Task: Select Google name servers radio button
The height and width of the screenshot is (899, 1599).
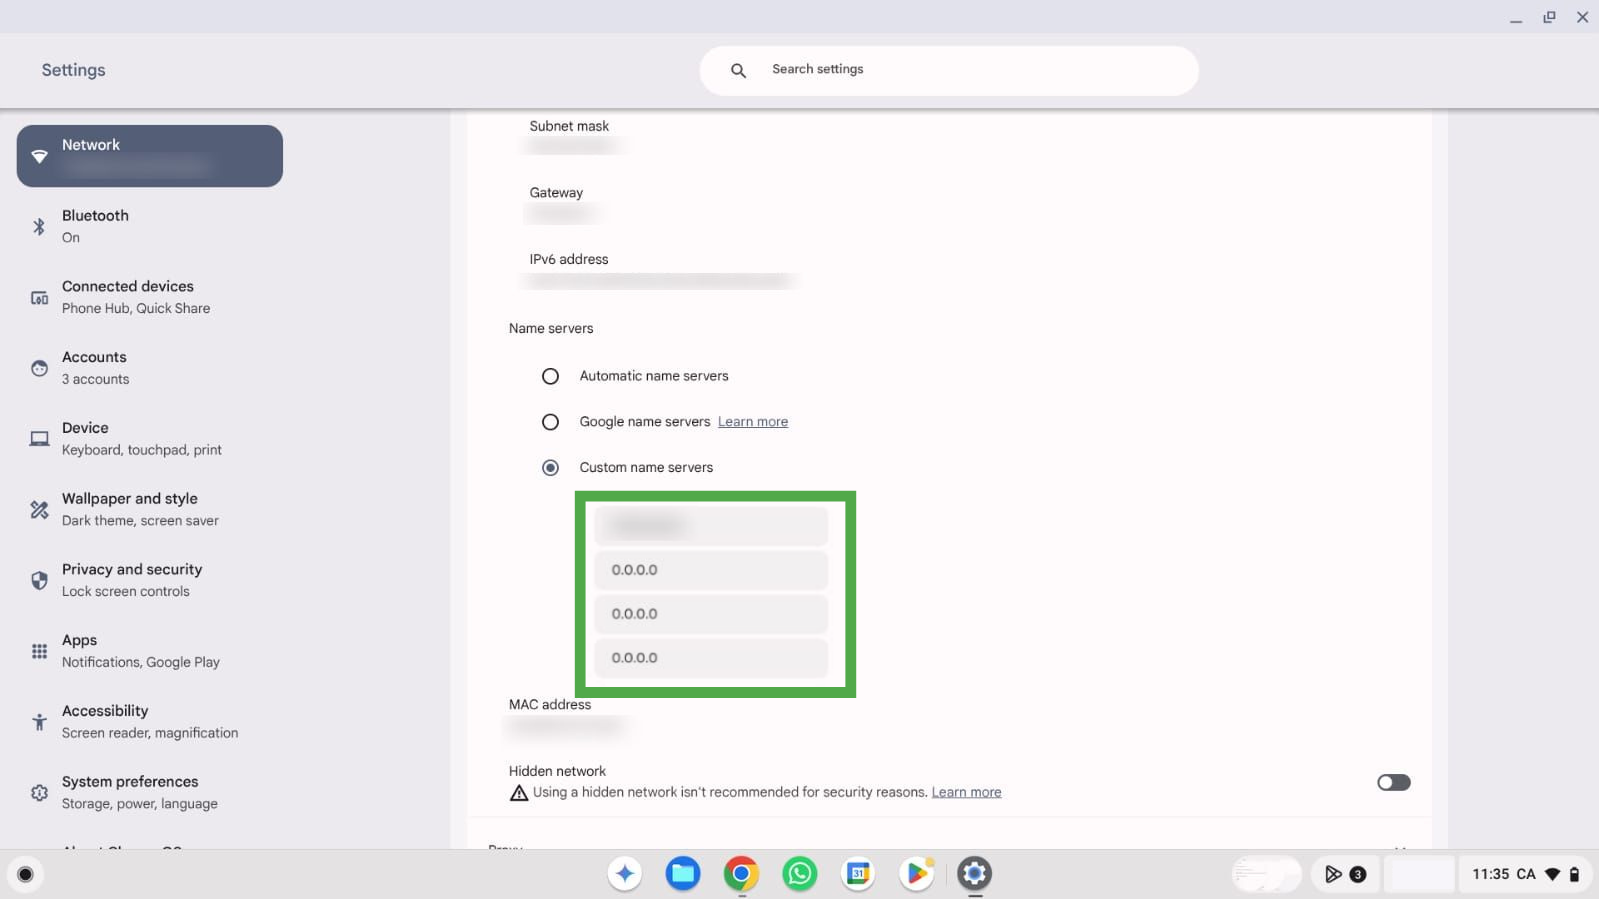Action: point(550,422)
